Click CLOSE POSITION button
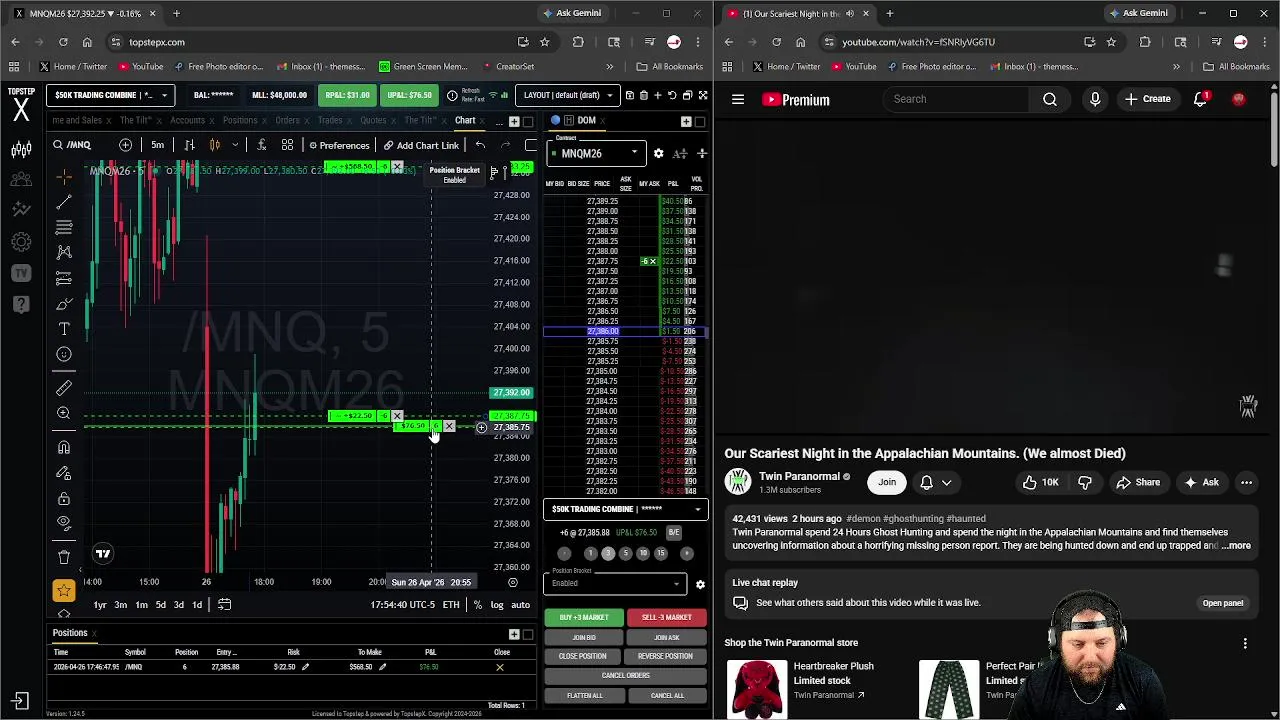Image resolution: width=1280 pixels, height=720 pixels. [583, 656]
